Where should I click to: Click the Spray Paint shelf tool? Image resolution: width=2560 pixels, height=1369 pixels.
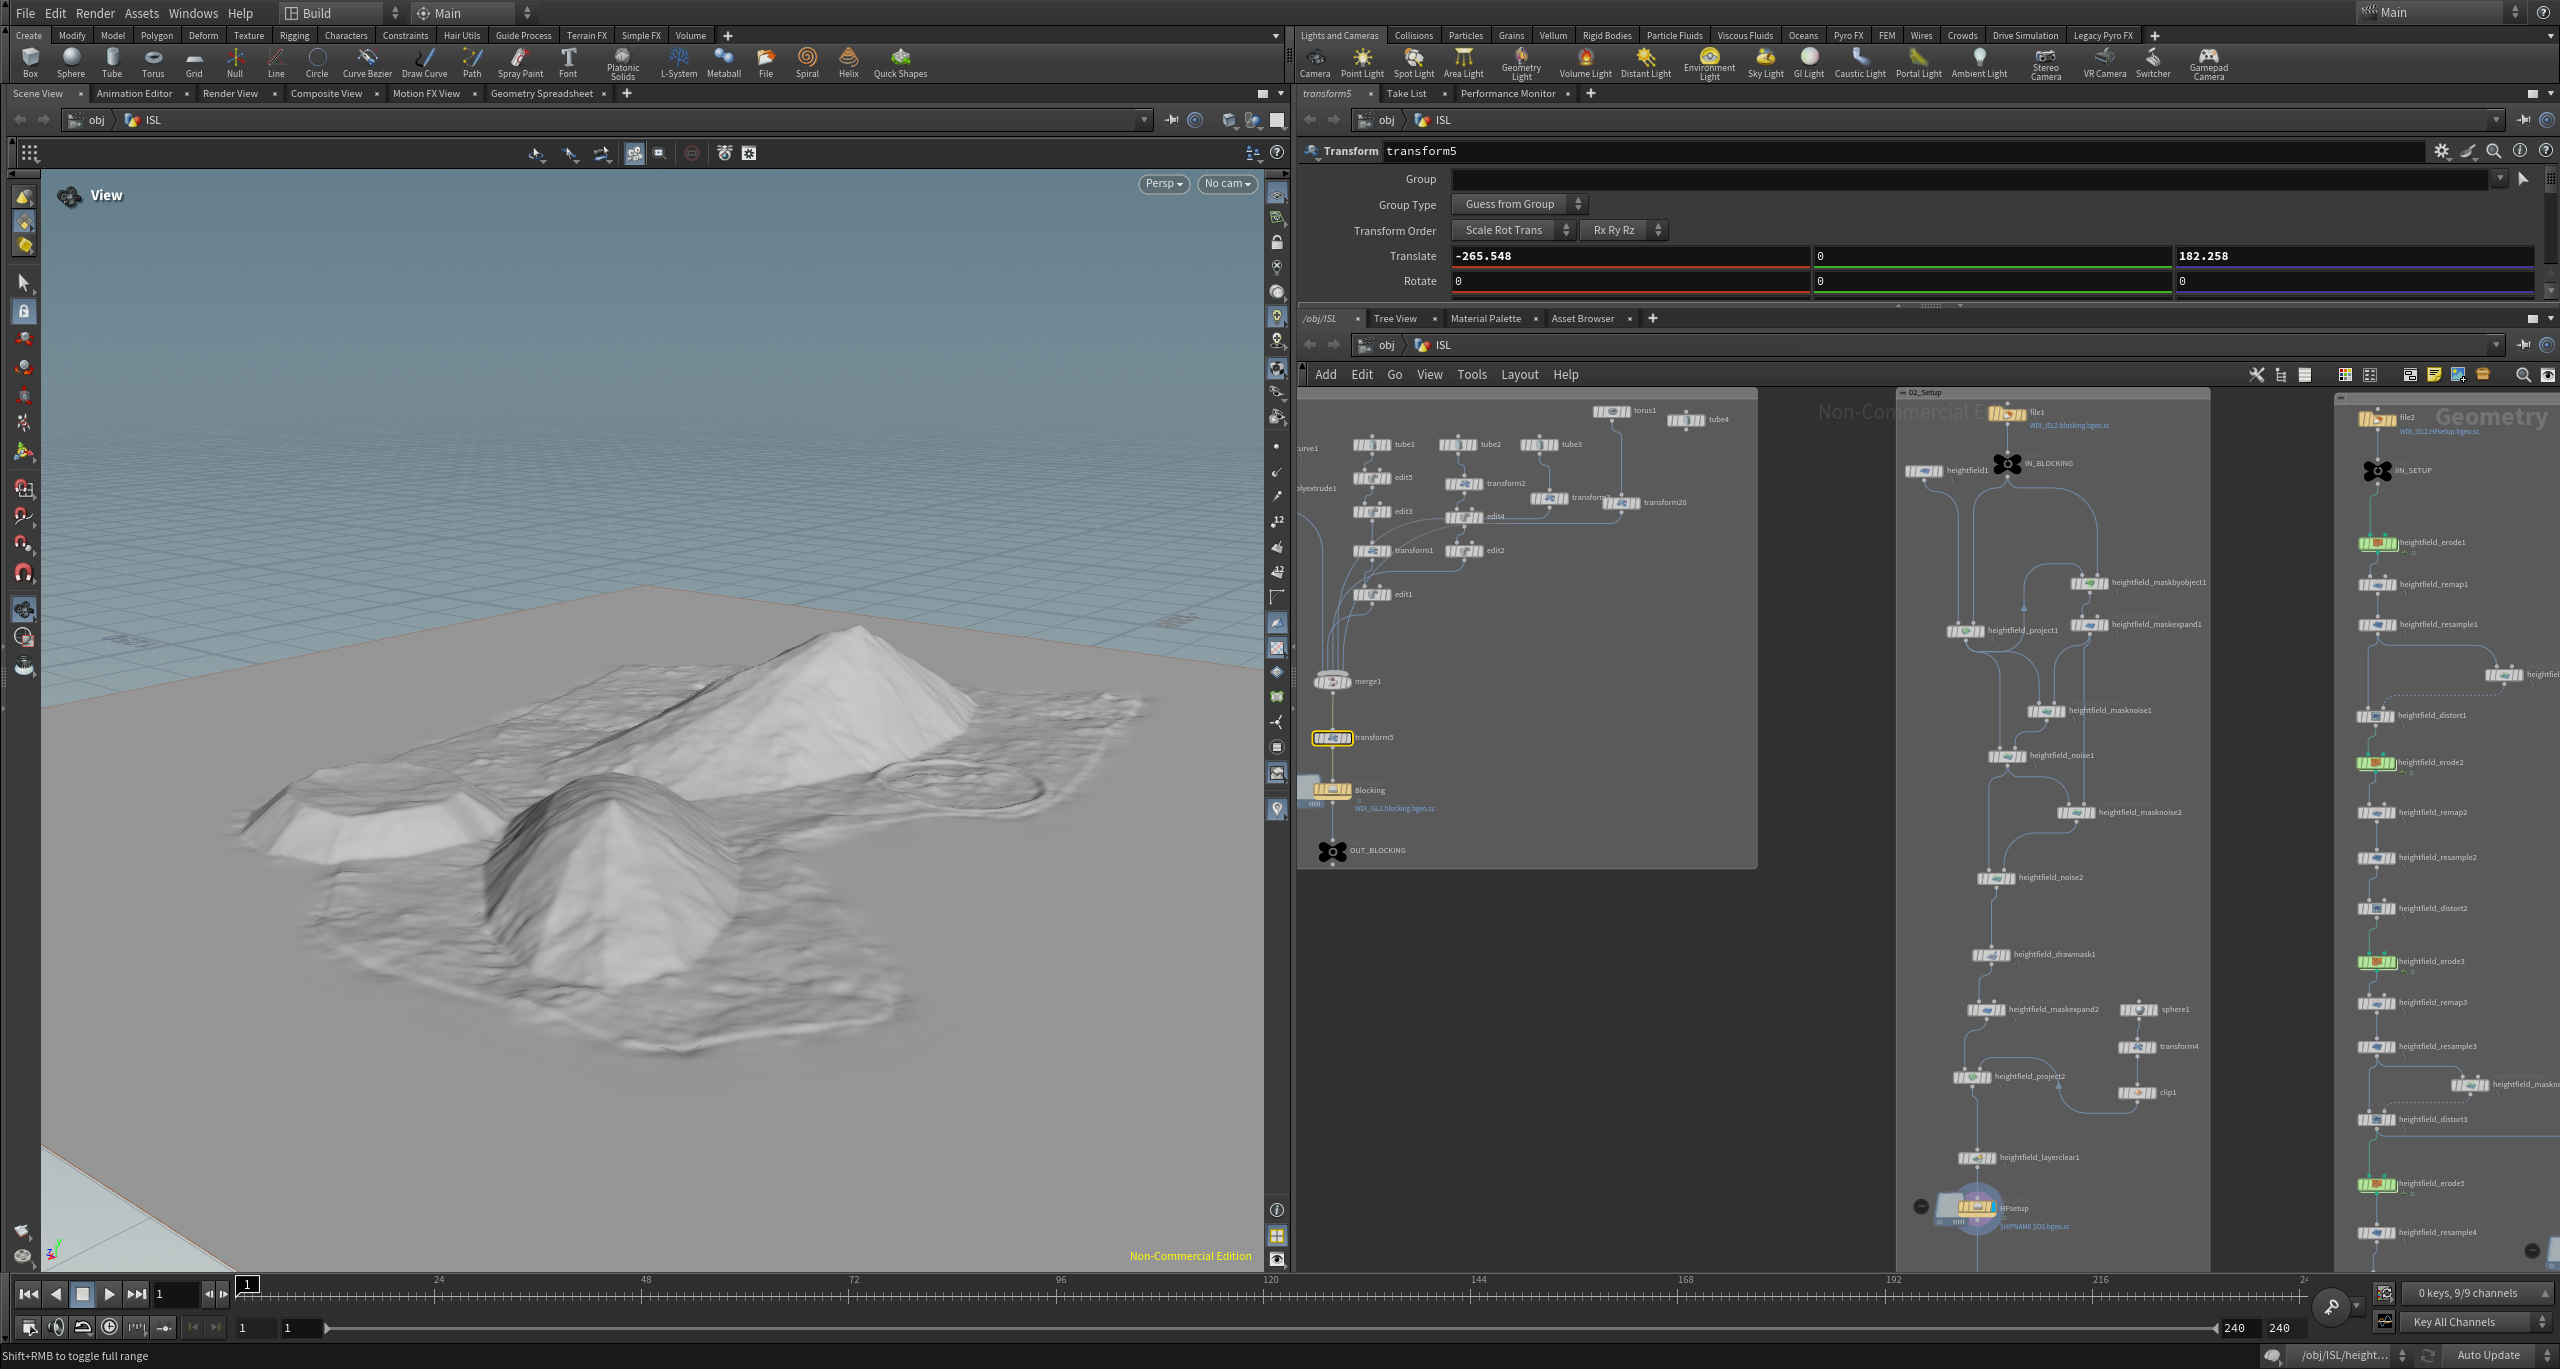point(520,62)
